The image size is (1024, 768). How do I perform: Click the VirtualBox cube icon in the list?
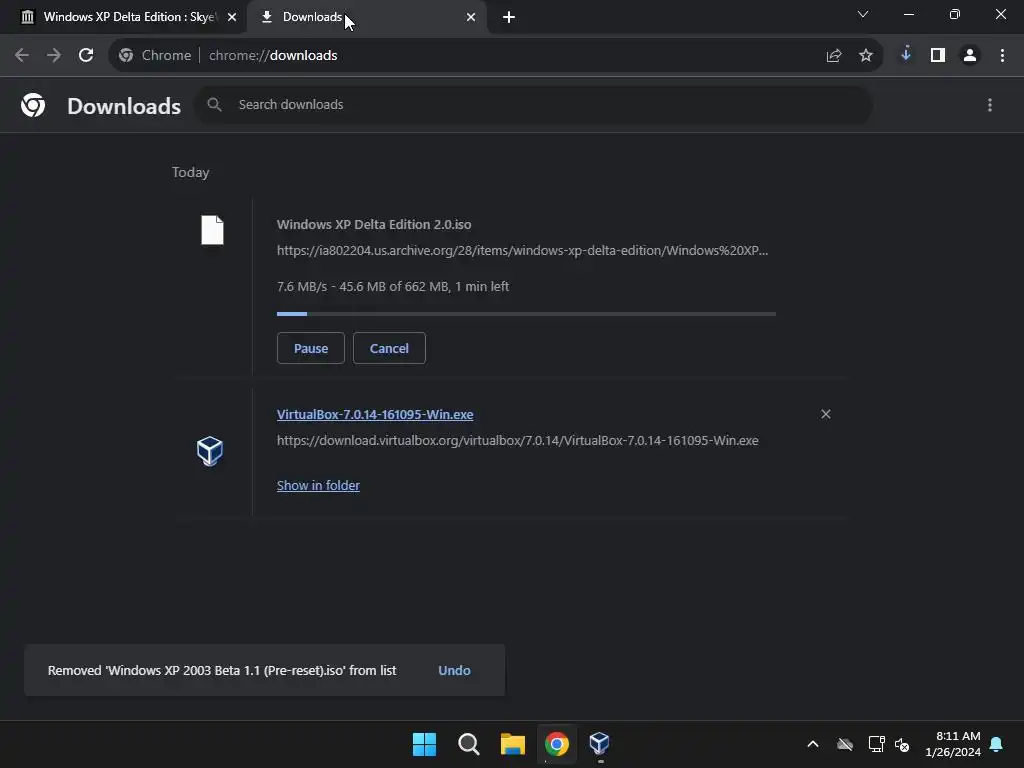tap(210, 451)
